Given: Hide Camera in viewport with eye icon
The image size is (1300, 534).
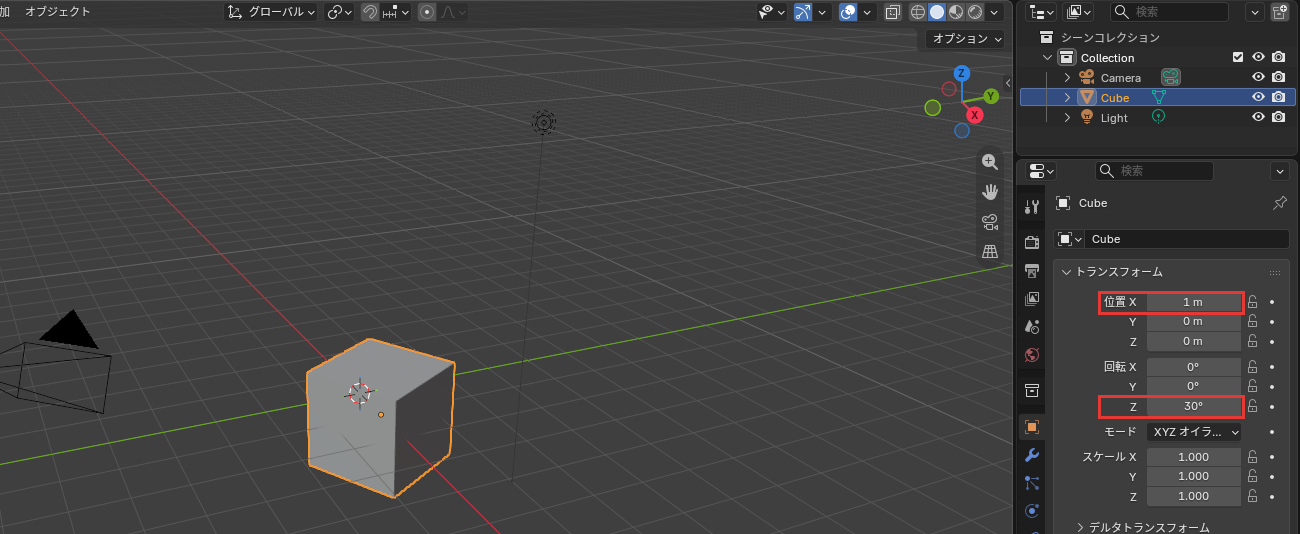Looking at the screenshot, I should tap(1259, 78).
